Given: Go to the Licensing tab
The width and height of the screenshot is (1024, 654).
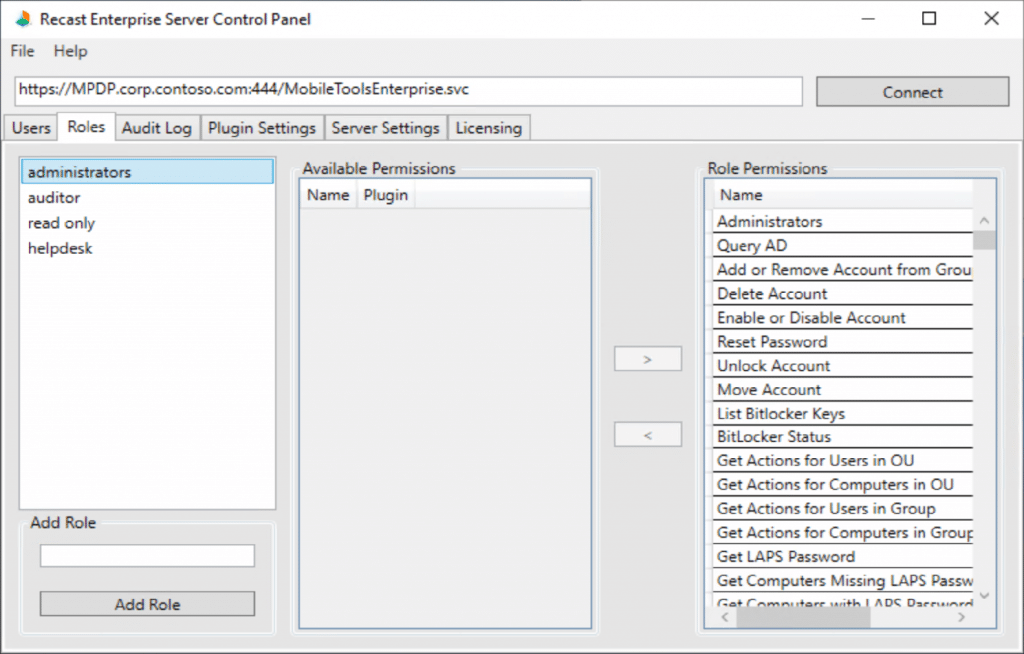Looking at the screenshot, I should [488, 128].
